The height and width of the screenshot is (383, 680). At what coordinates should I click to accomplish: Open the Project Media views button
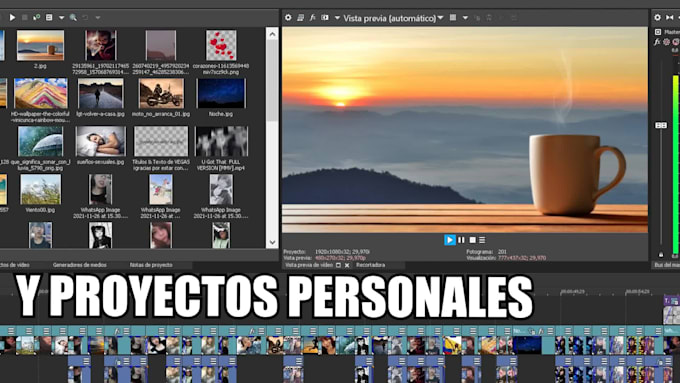pyautogui.click(x=49, y=17)
